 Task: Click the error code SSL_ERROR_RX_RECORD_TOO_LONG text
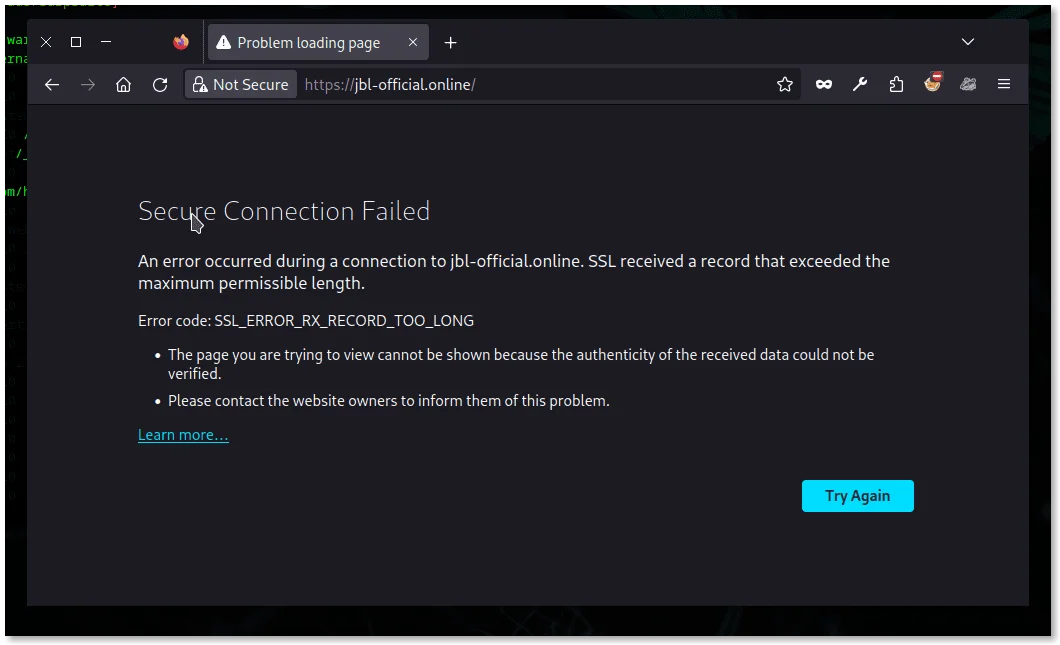pos(344,320)
